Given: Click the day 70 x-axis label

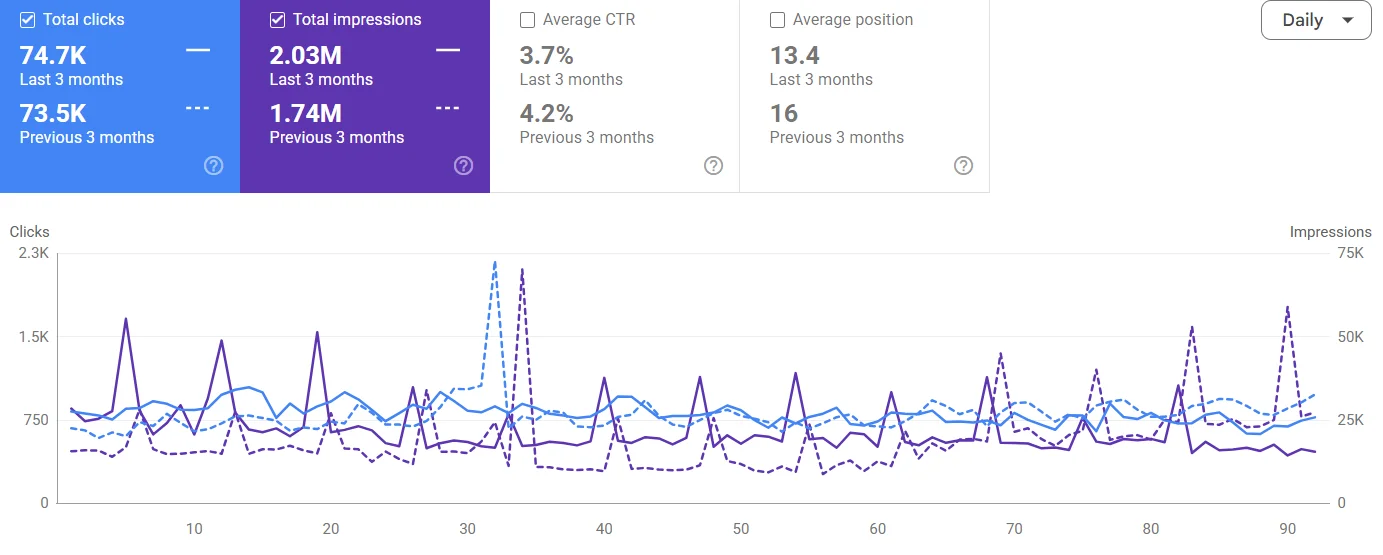Looking at the screenshot, I should click(1014, 529).
